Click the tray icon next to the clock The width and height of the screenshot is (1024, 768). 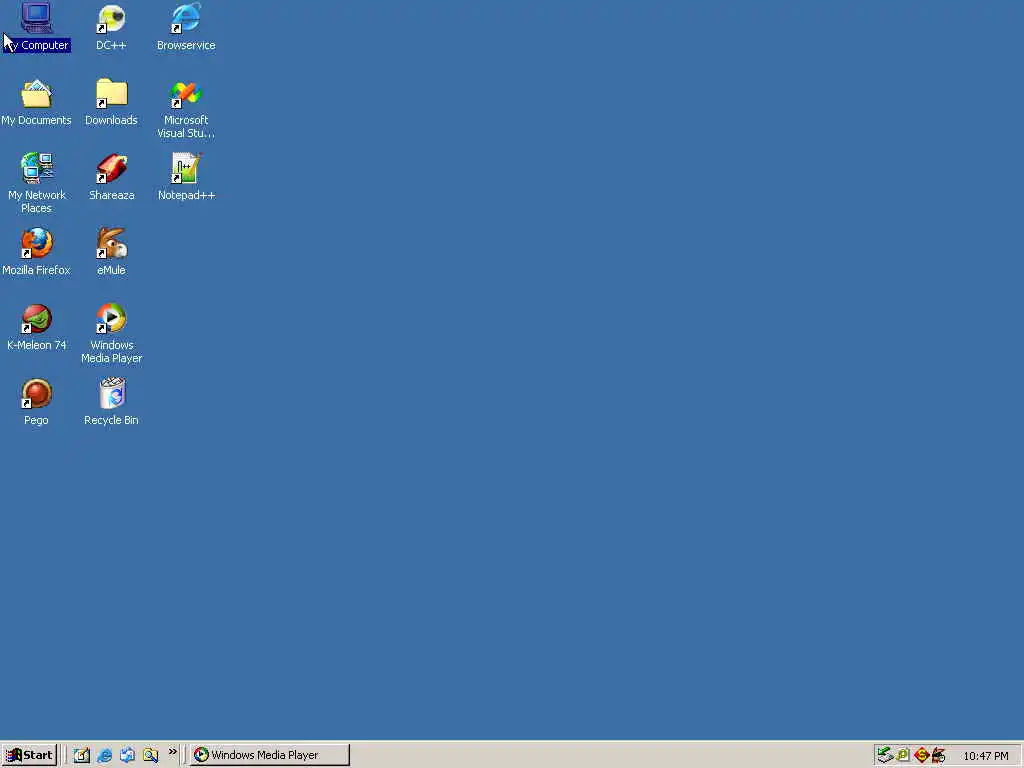(938, 755)
